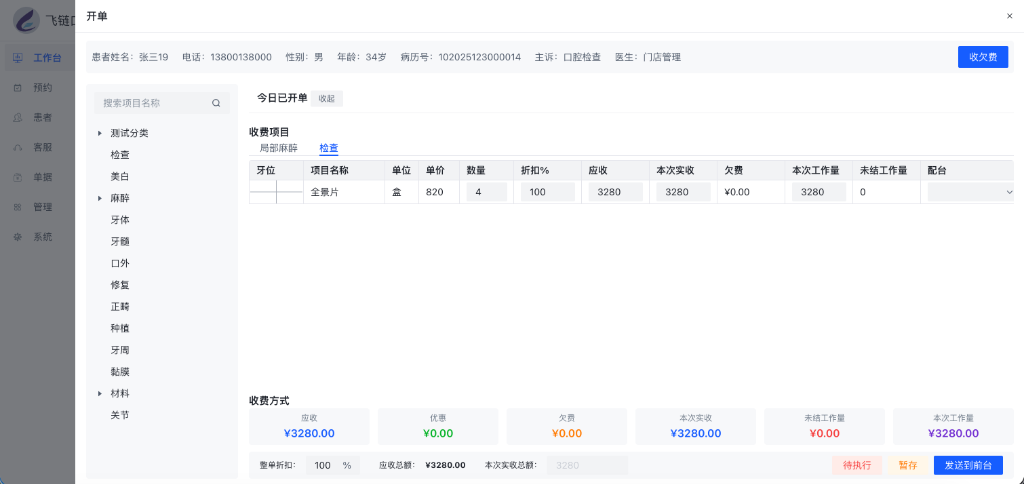Click the 发送到前台 button

(968, 466)
